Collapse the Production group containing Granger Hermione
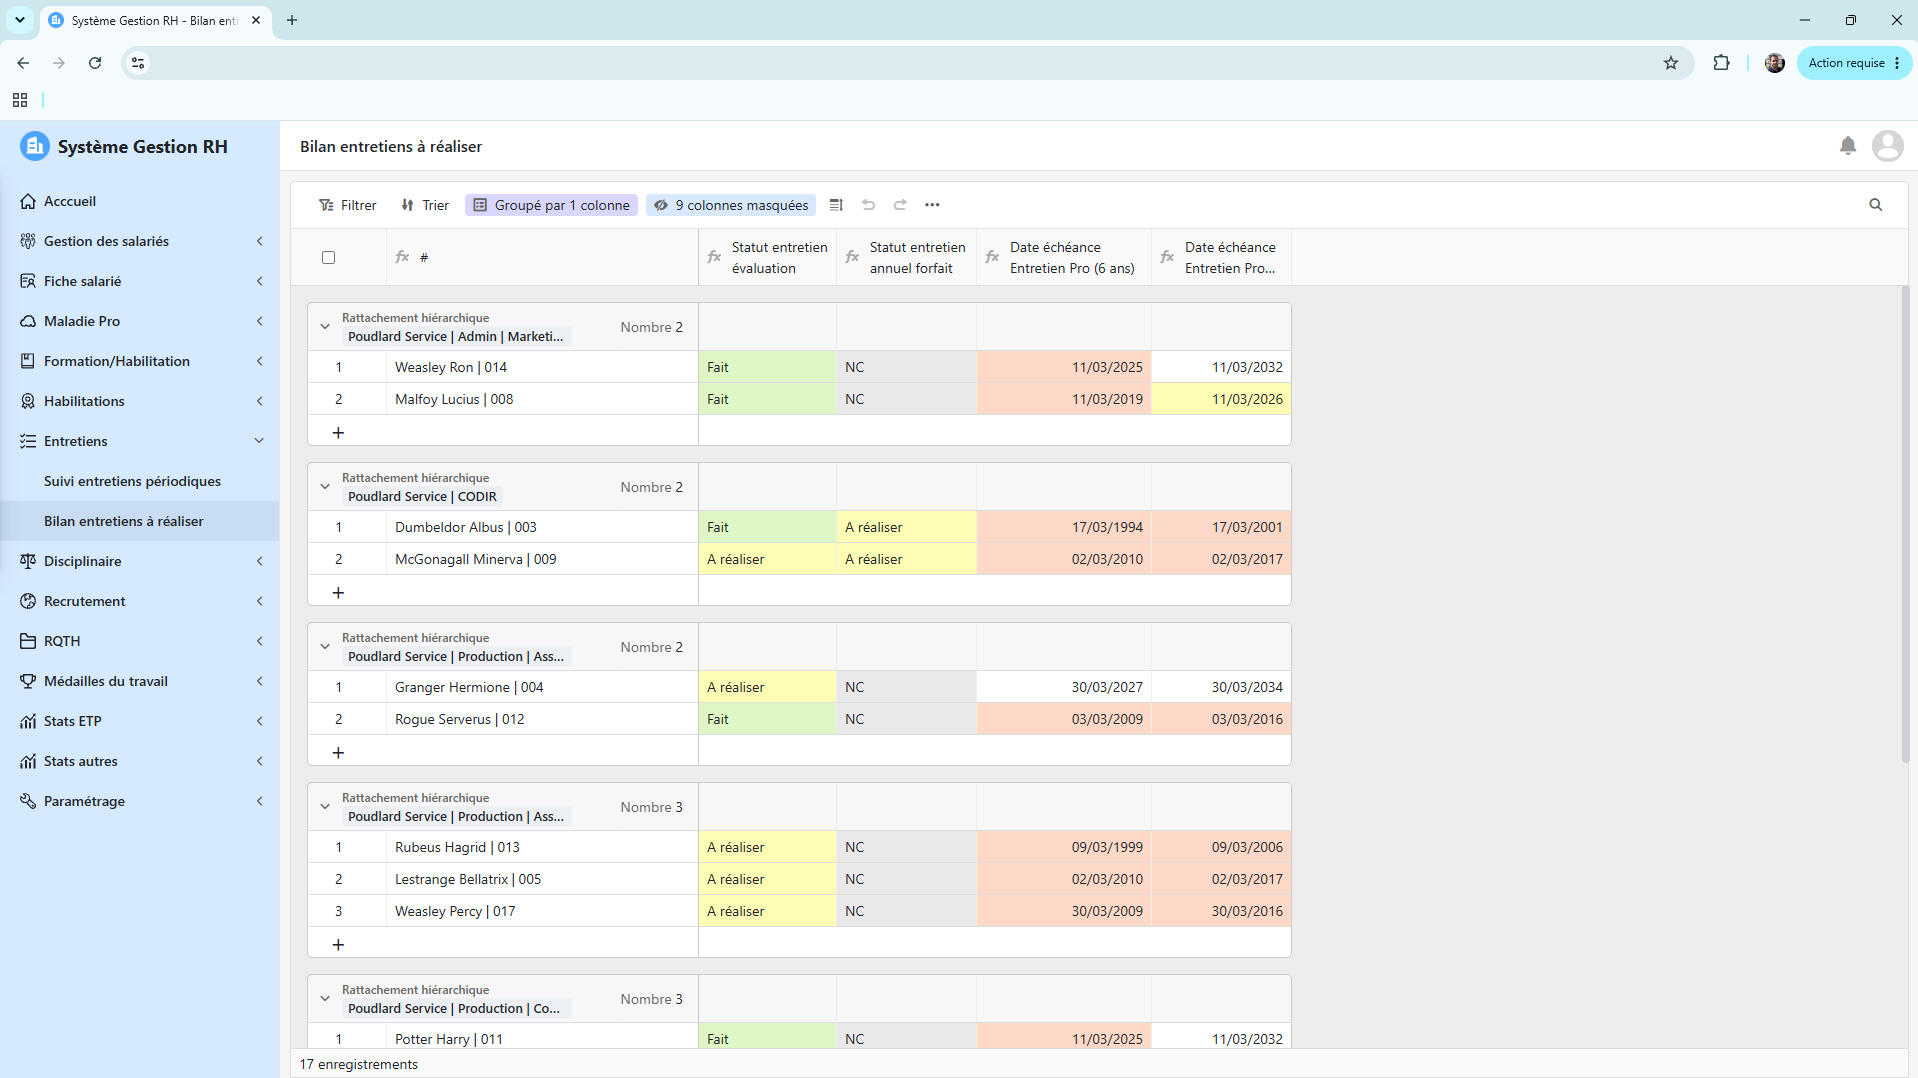This screenshot has width=1918, height=1078. (x=325, y=647)
